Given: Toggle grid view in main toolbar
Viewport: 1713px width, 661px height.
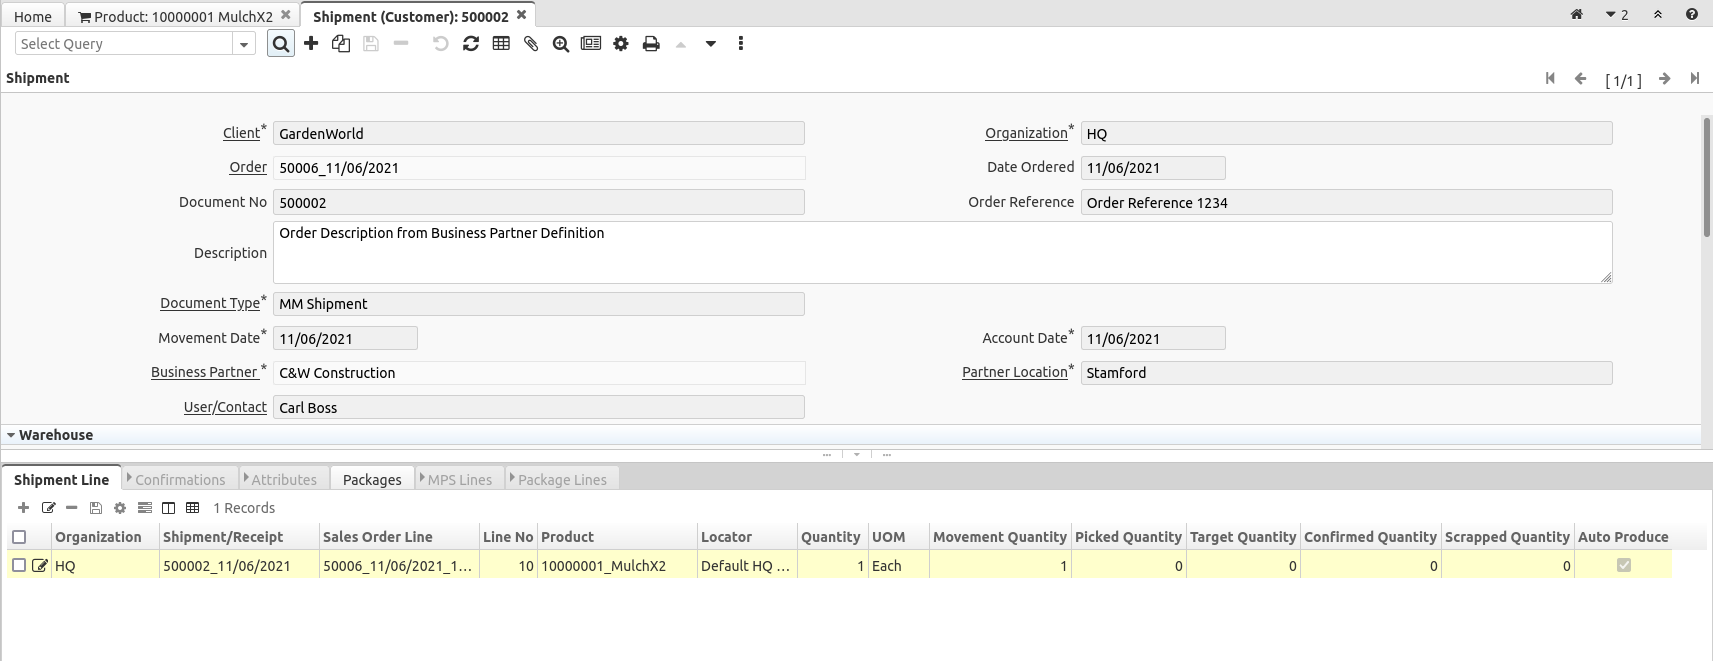Looking at the screenshot, I should 501,44.
